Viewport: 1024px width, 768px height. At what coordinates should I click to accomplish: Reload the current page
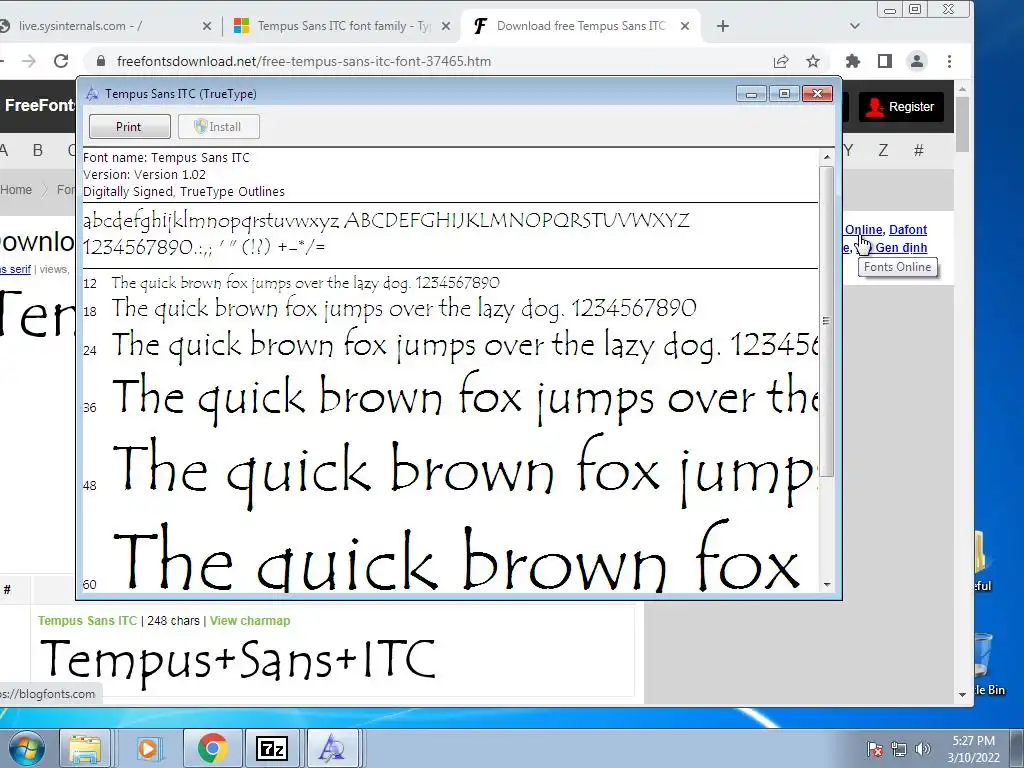click(x=61, y=61)
